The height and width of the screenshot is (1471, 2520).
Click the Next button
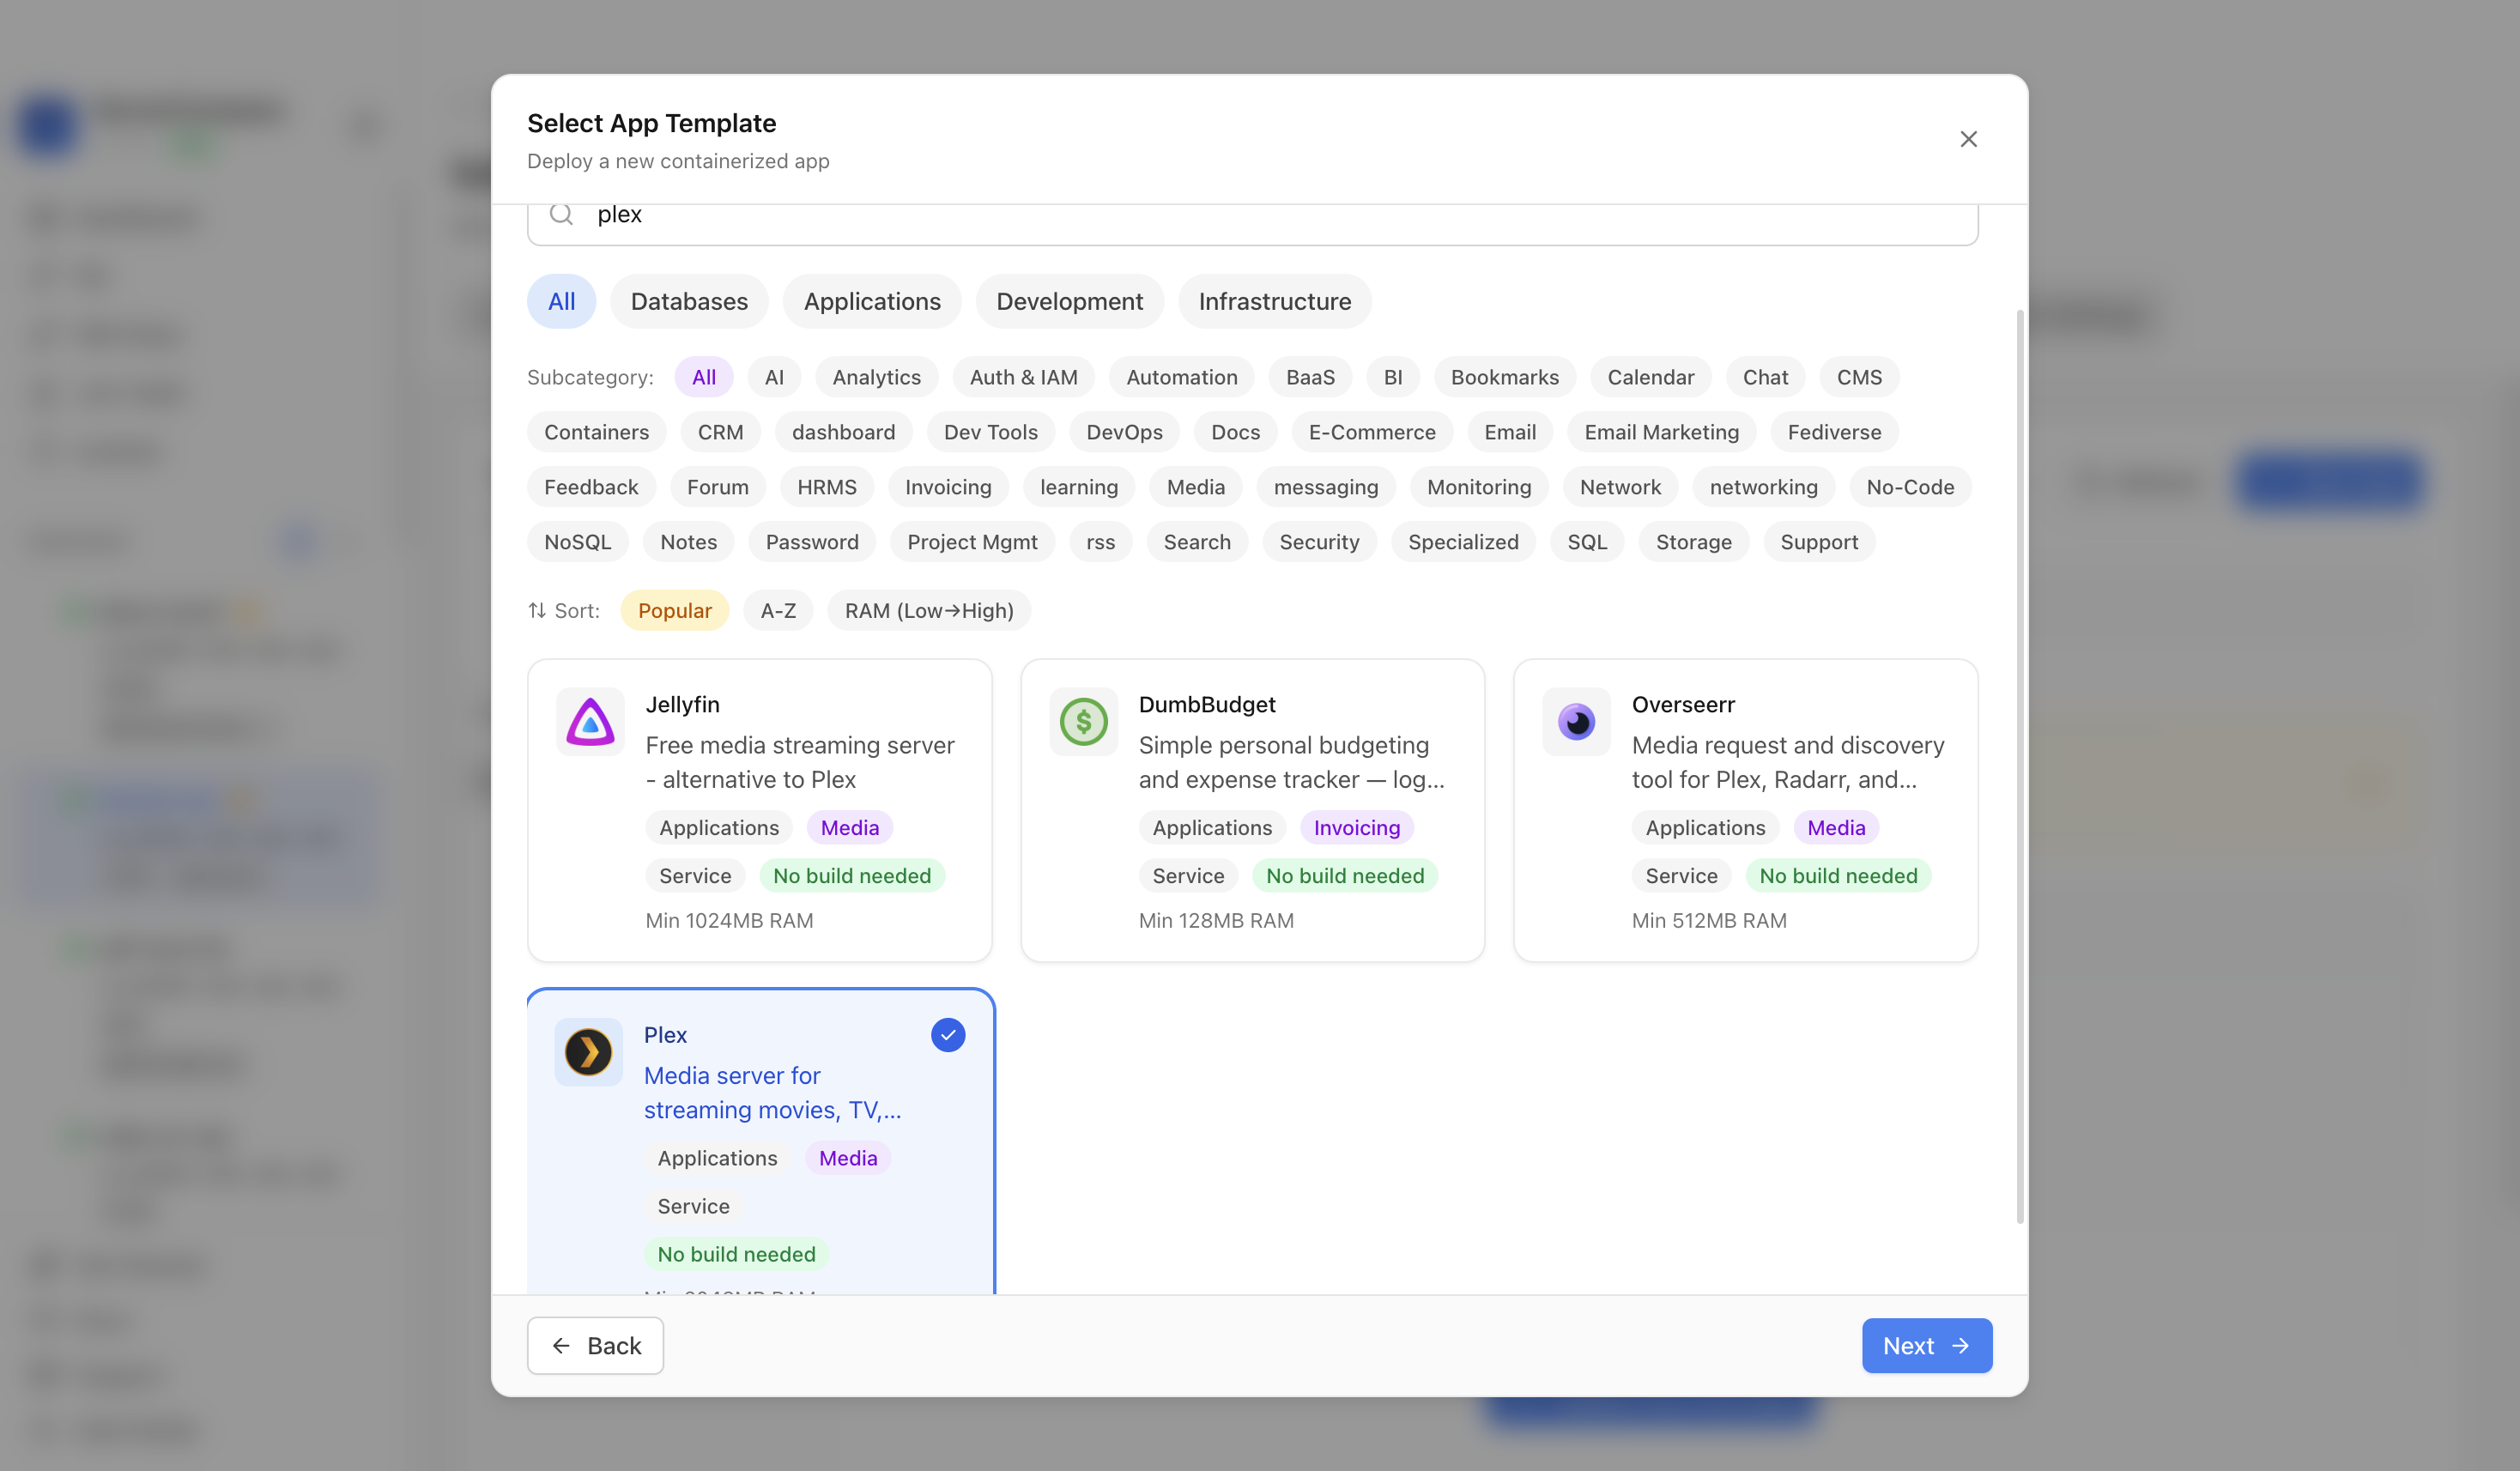point(1927,1346)
